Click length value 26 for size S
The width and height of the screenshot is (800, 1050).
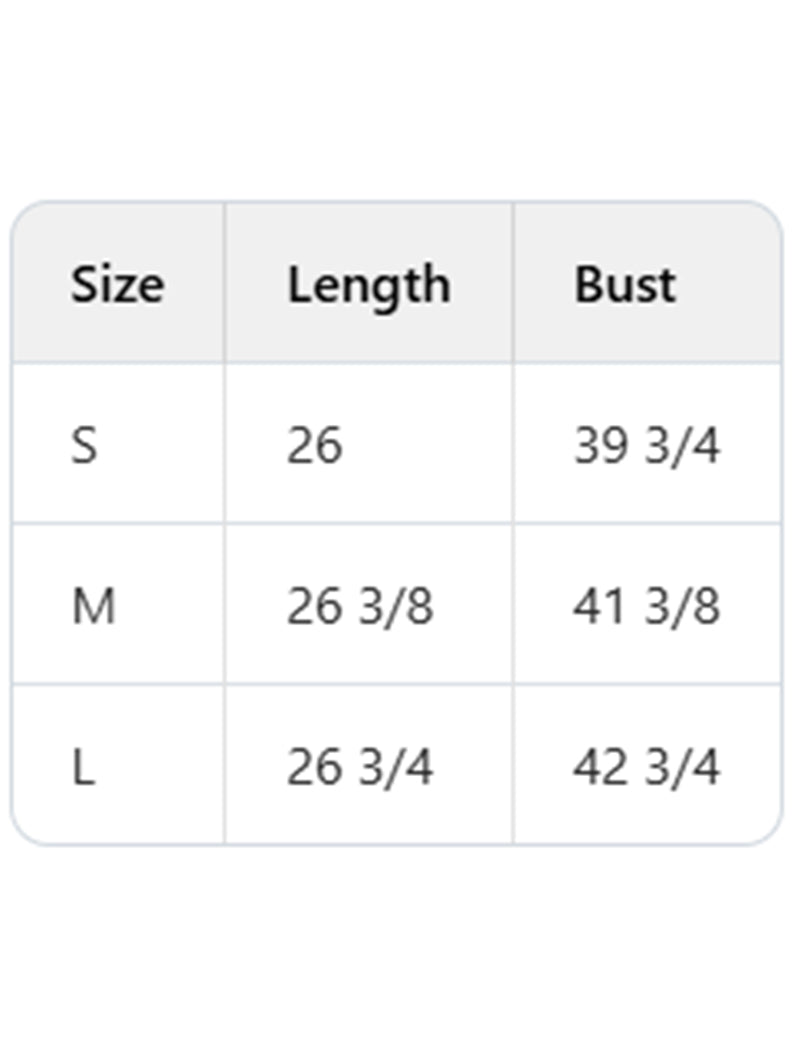[x=314, y=445]
